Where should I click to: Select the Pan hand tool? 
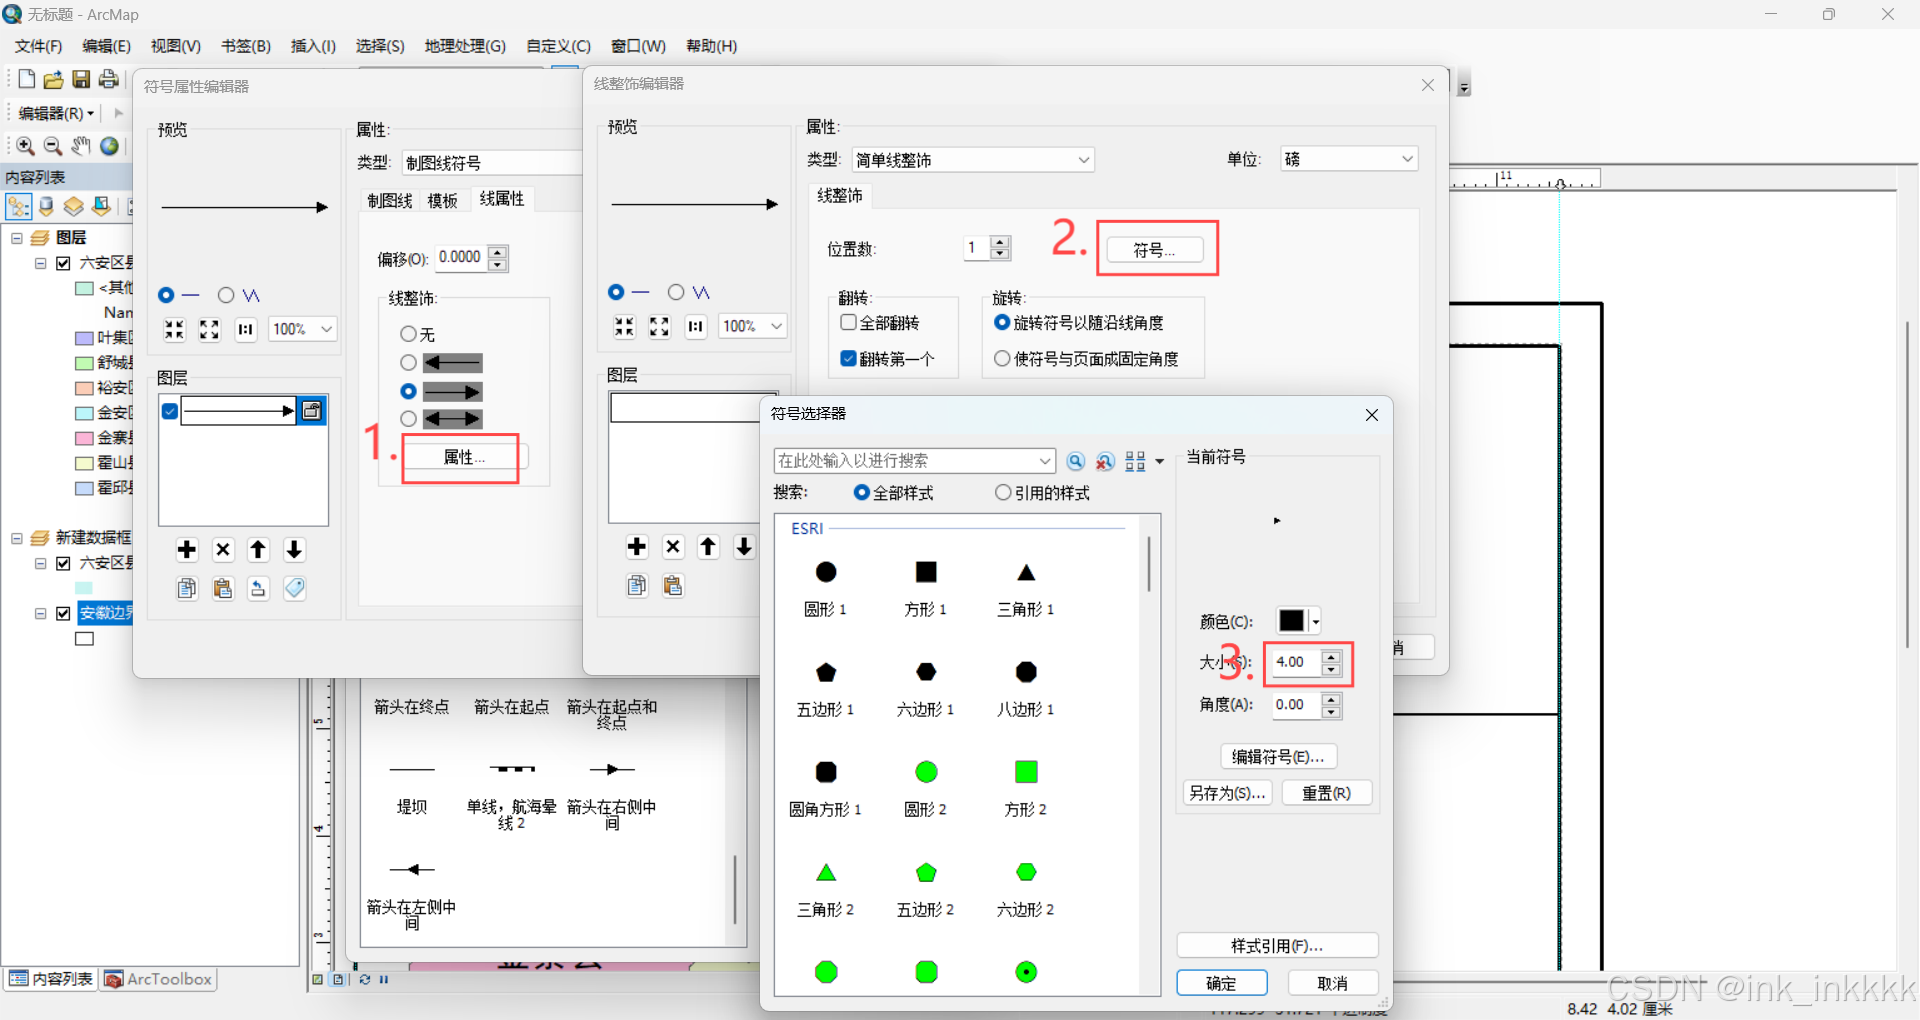coord(81,146)
